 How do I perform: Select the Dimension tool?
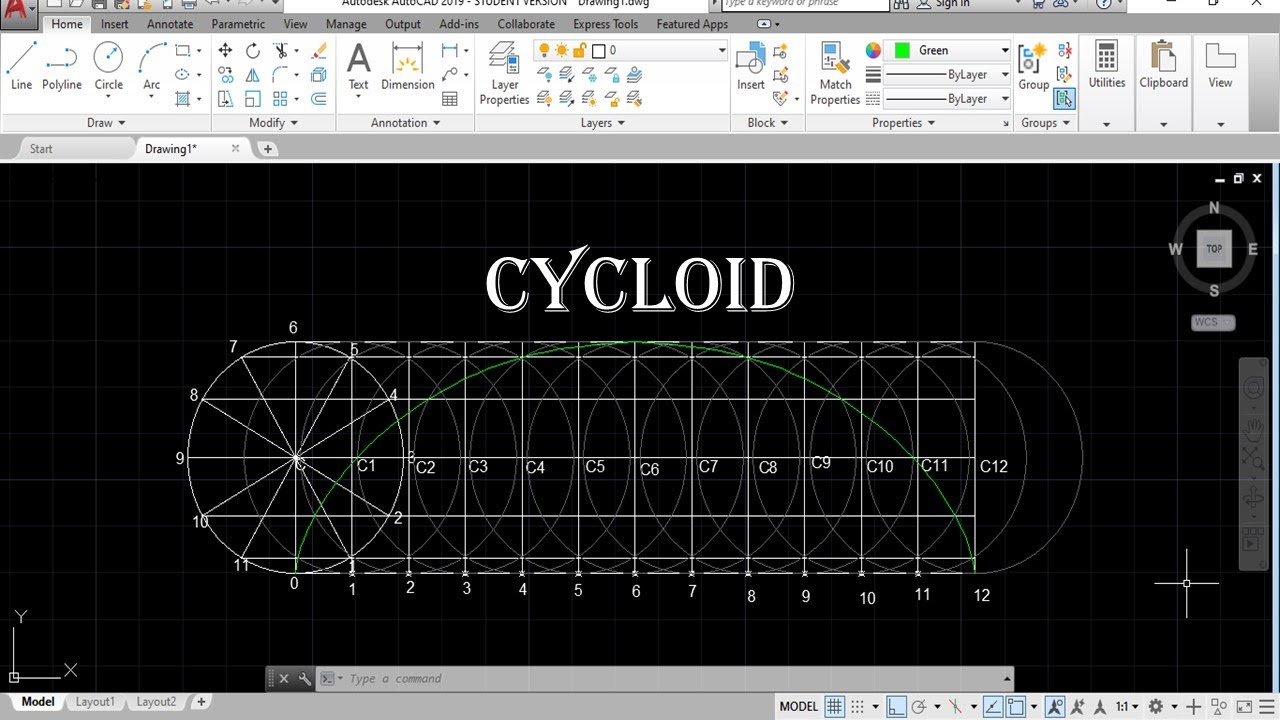408,67
